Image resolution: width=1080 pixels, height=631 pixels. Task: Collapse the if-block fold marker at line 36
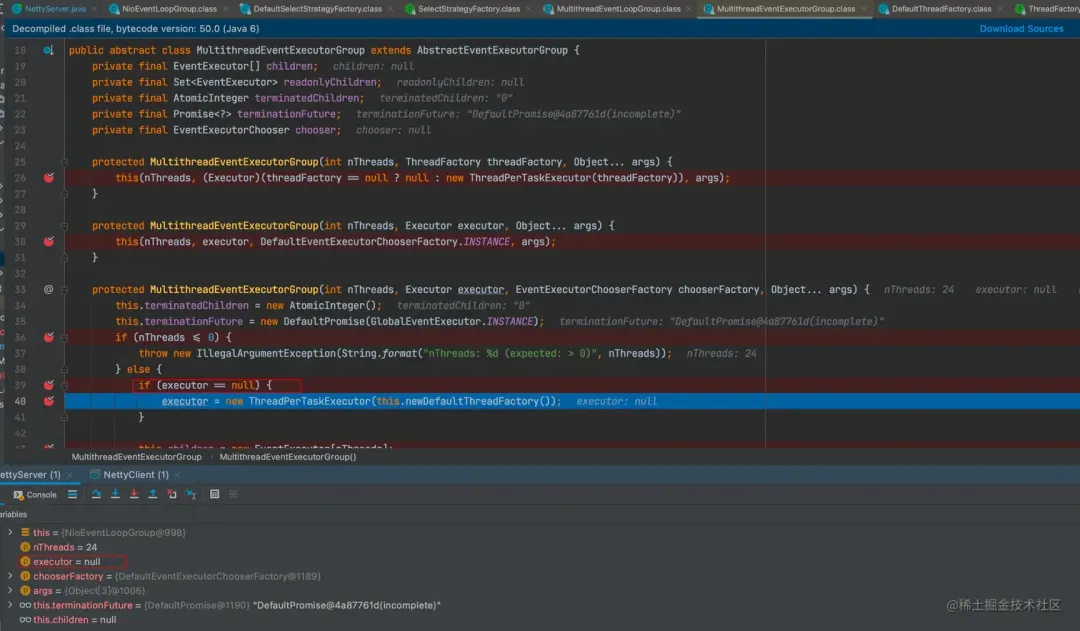64,338
